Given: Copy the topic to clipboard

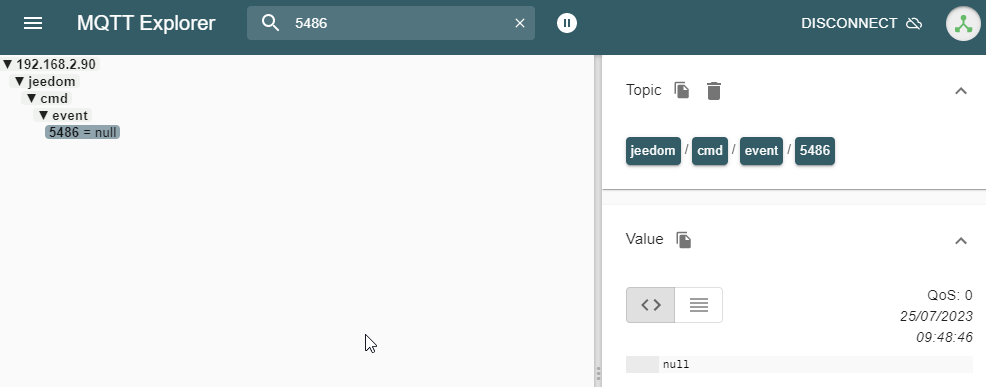Looking at the screenshot, I should [682, 90].
